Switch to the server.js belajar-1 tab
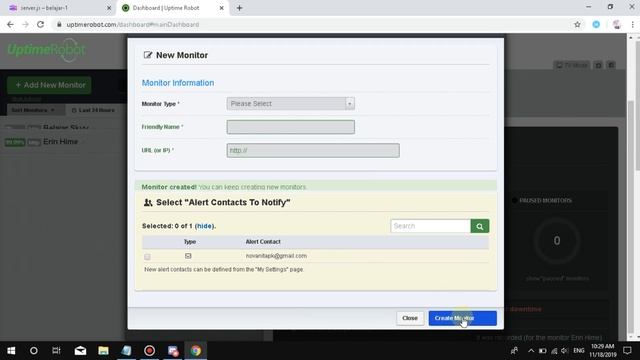This screenshot has width=640, height=360. pyautogui.click(x=57, y=8)
